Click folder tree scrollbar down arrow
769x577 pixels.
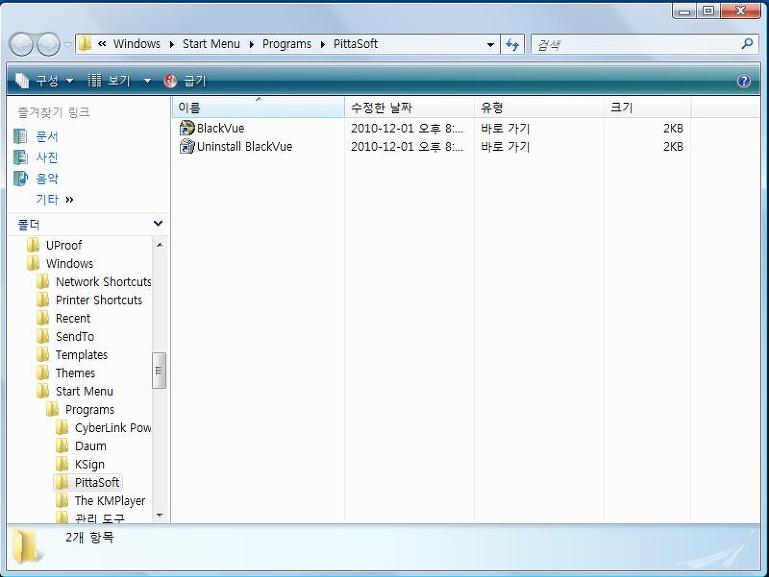(x=159, y=515)
